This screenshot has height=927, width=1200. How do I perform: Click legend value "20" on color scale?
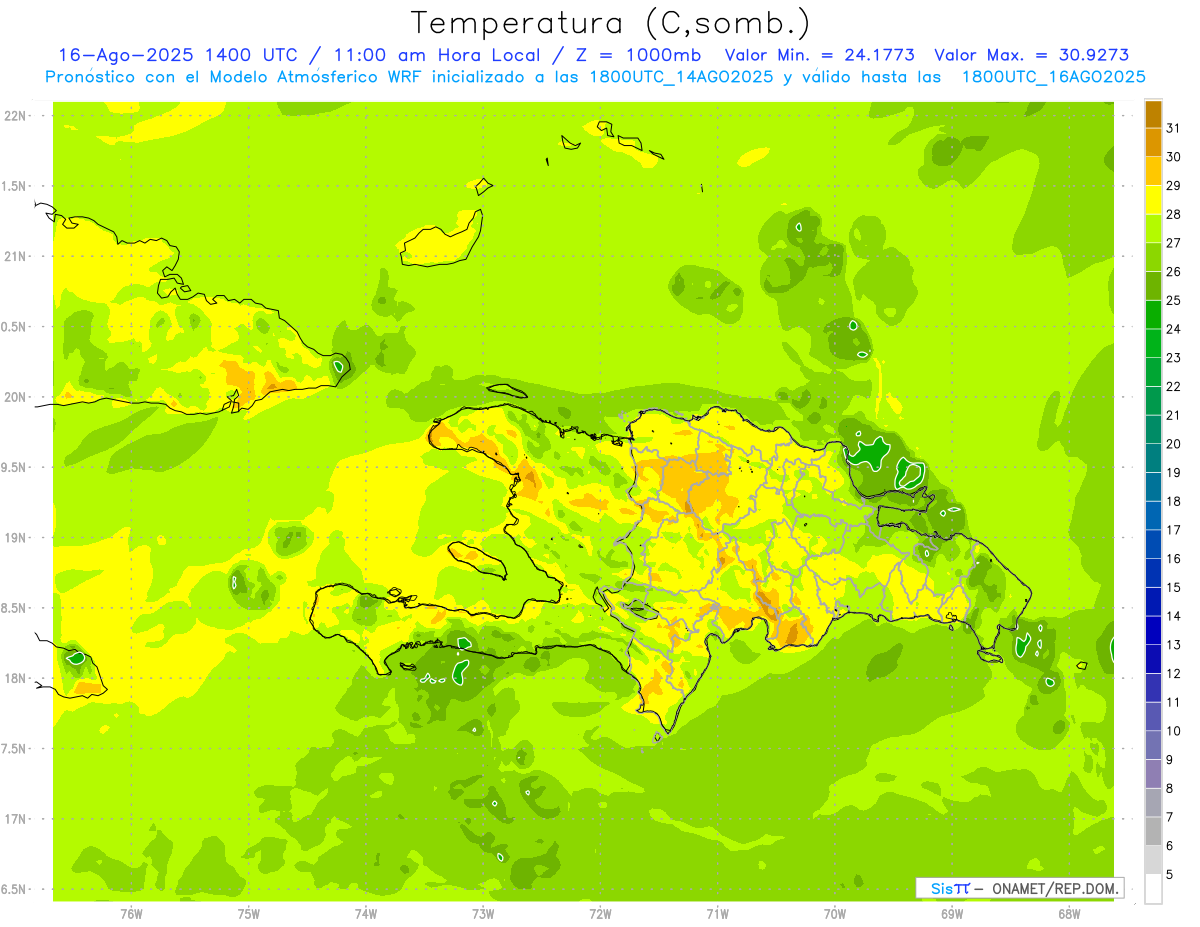pyautogui.click(x=1174, y=444)
